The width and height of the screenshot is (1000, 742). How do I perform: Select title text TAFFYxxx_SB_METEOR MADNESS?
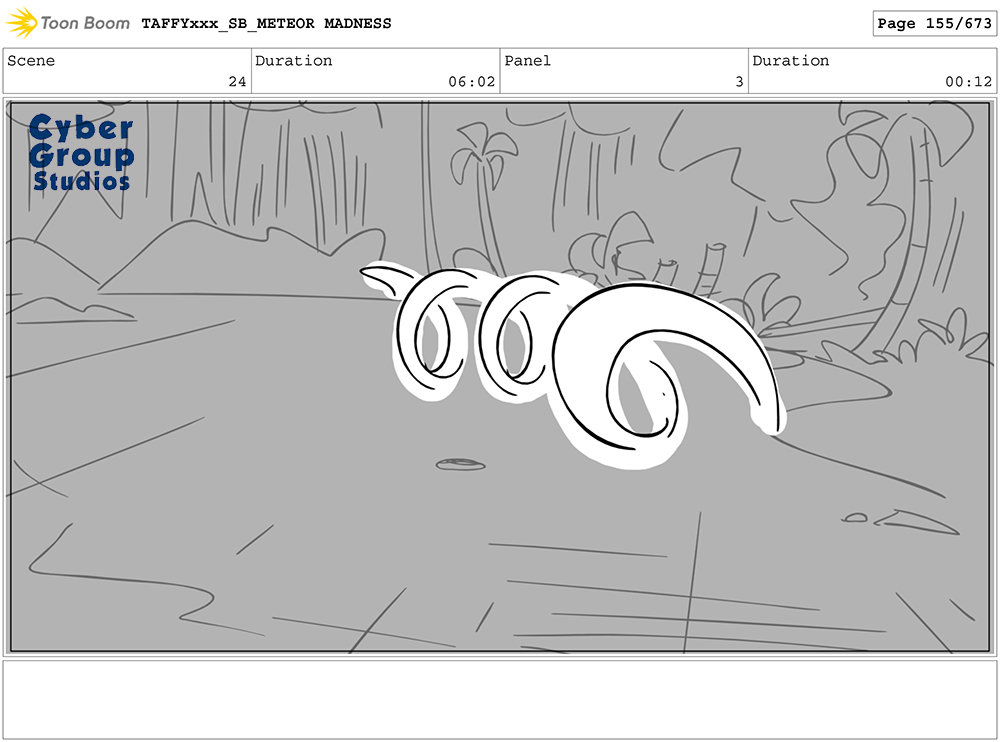[x=266, y=24]
